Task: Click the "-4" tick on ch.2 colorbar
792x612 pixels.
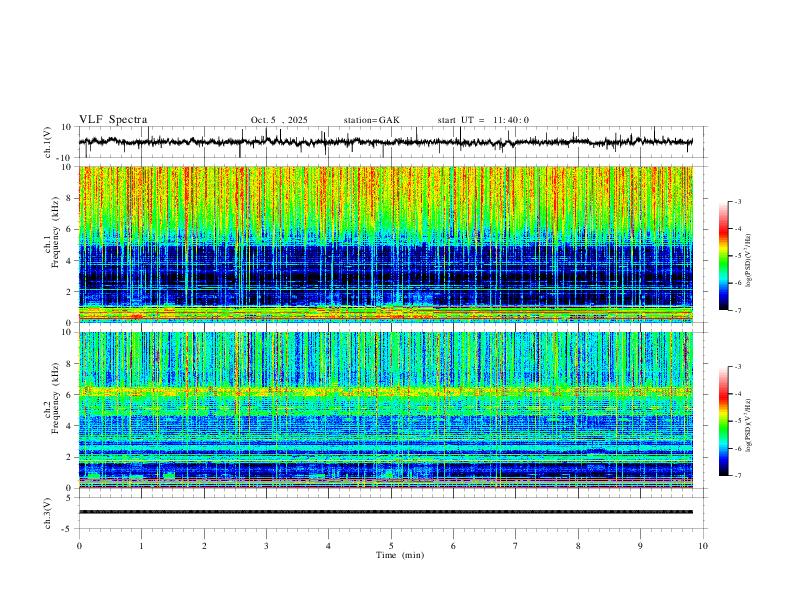Action: pyautogui.click(x=738, y=394)
